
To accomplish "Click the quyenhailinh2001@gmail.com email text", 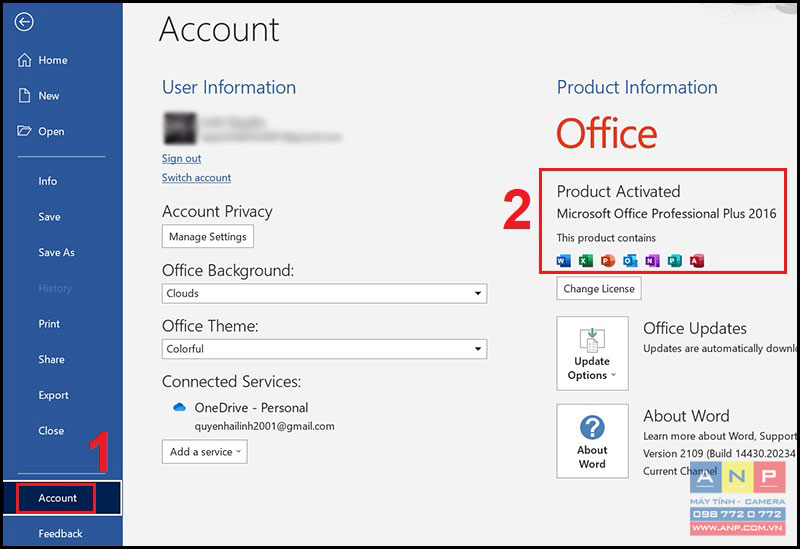I will point(264,426).
